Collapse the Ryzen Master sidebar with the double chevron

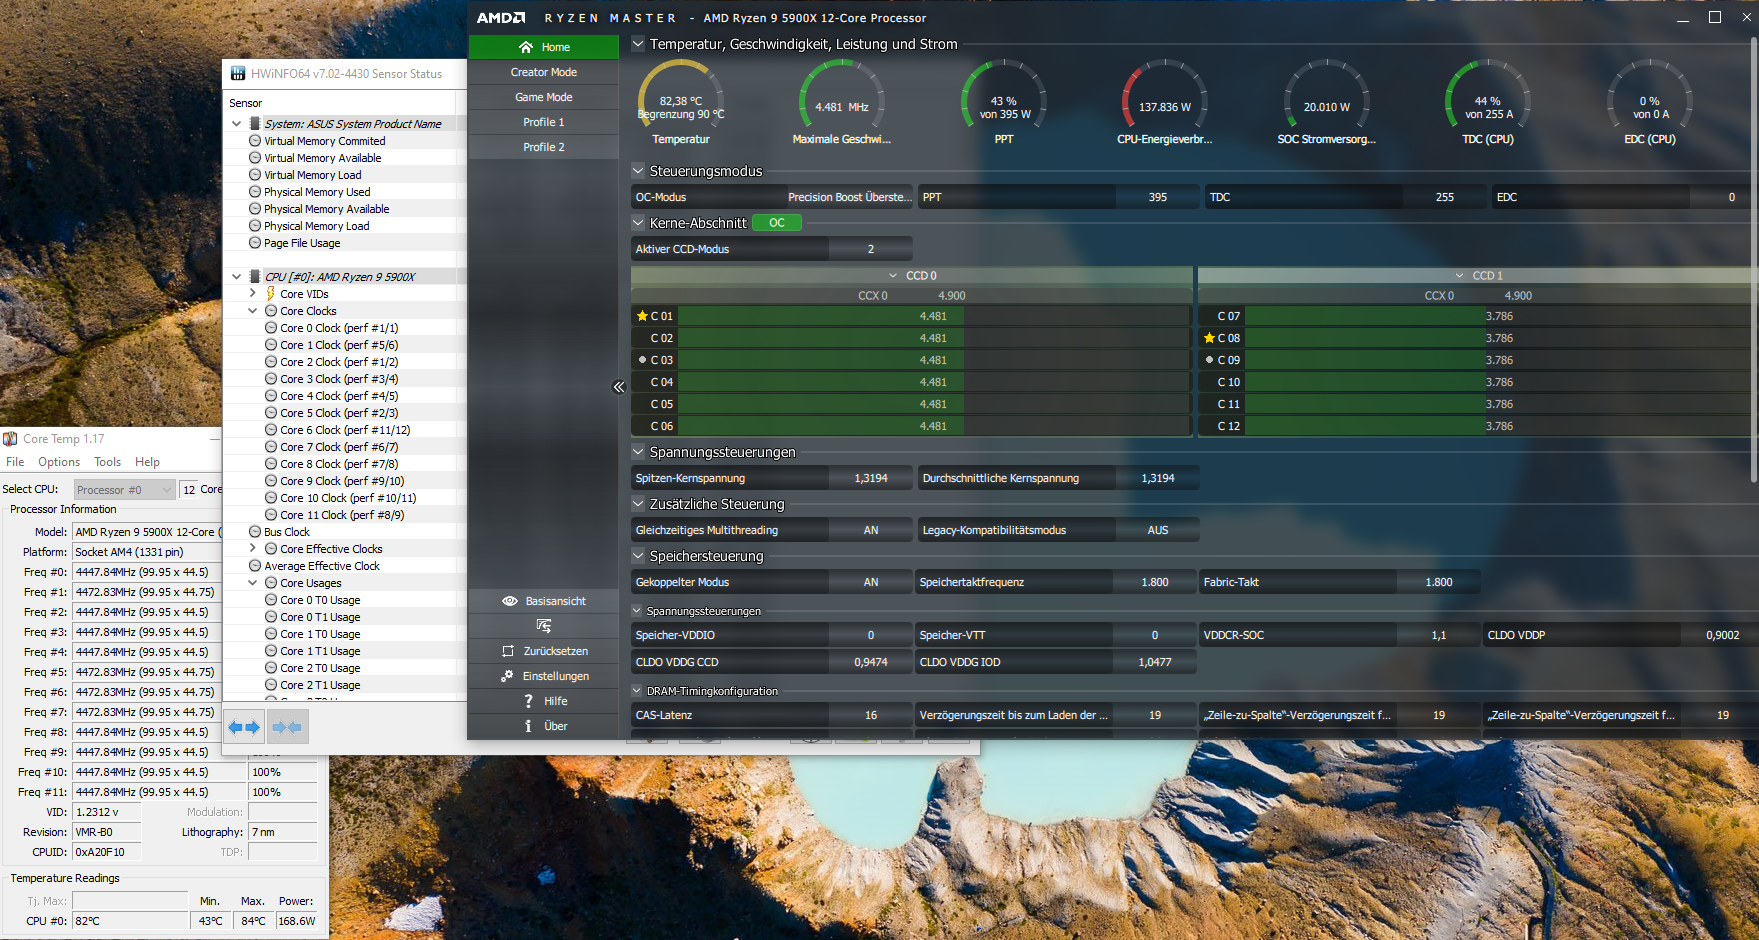coord(619,387)
